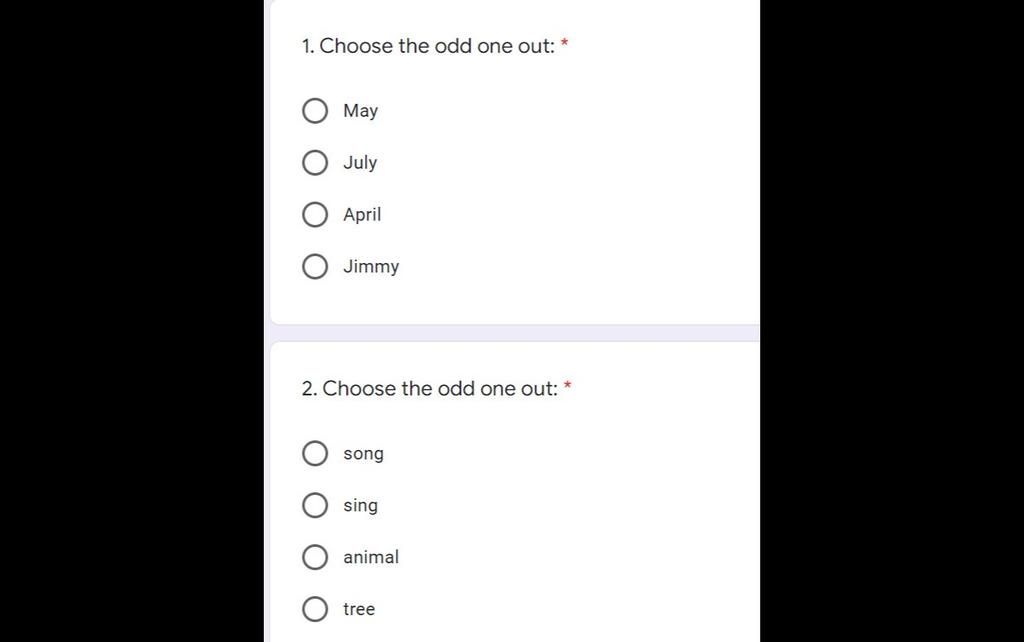The image size is (1024, 642).
Task: Select the May radio button
Action: coord(315,111)
